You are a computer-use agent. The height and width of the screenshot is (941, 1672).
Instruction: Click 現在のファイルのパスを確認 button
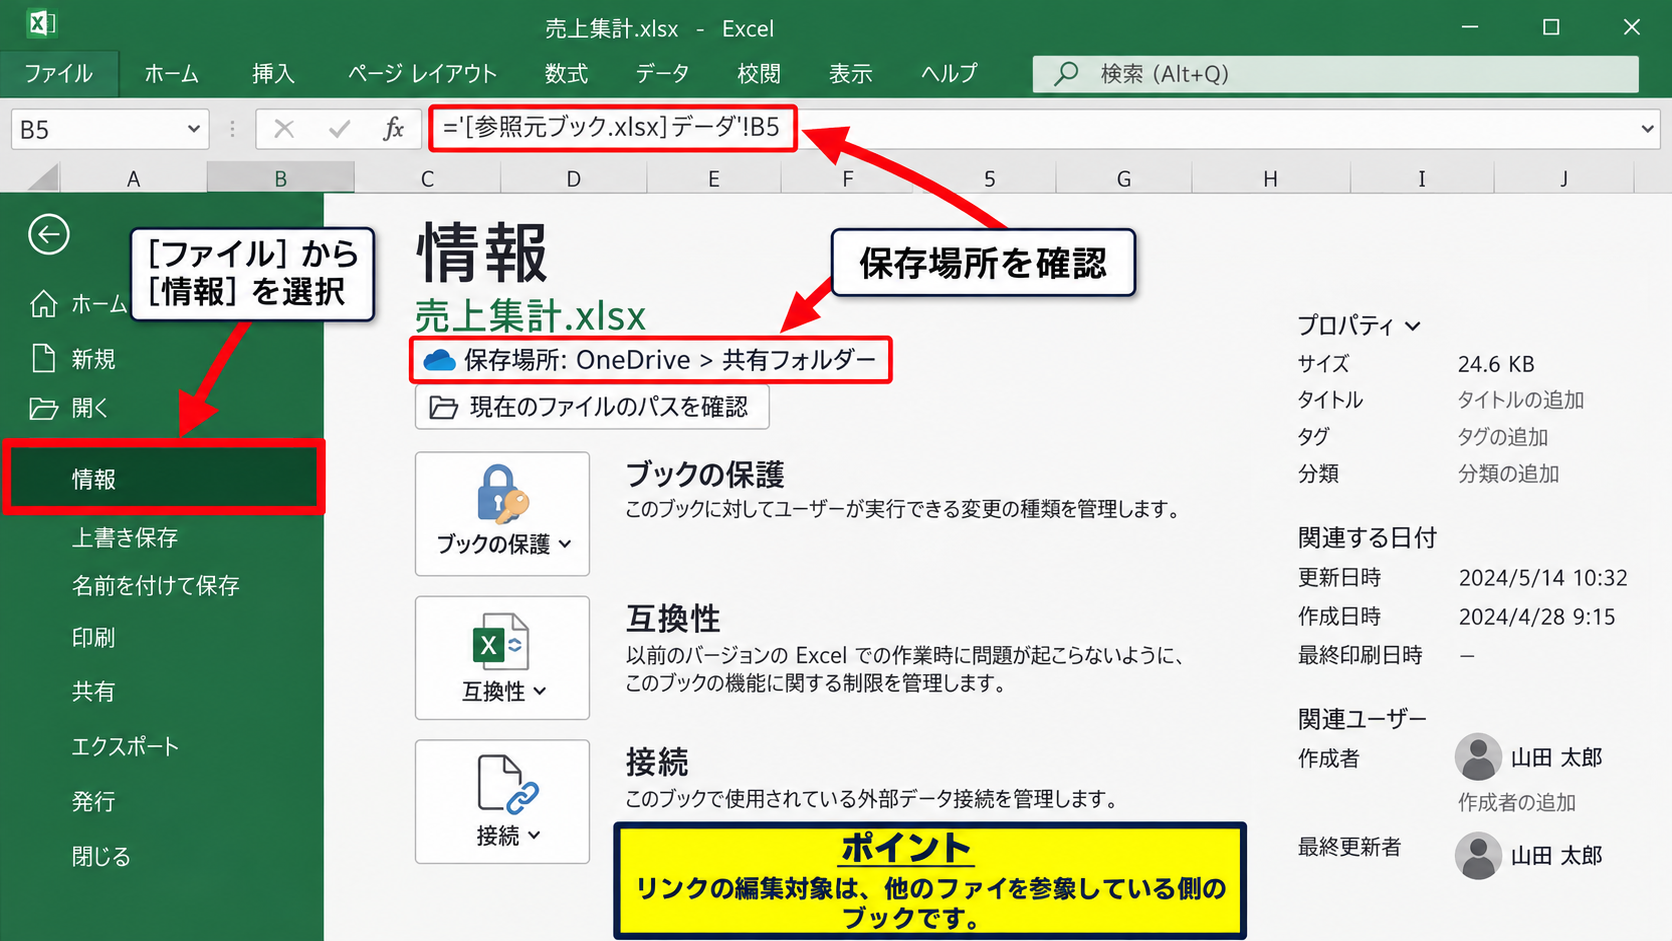click(x=592, y=407)
